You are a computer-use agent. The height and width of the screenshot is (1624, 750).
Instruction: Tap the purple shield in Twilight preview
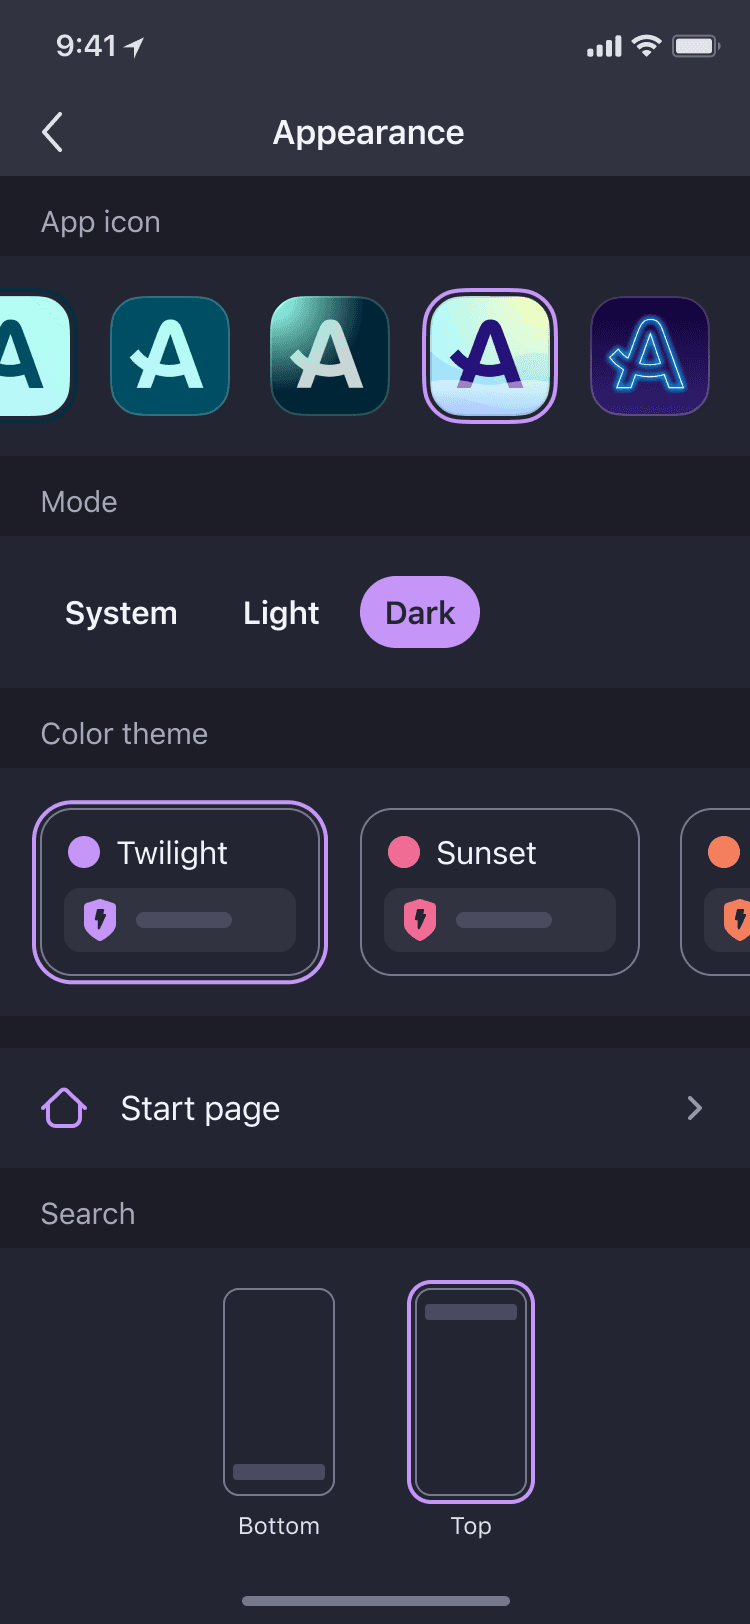(100, 920)
